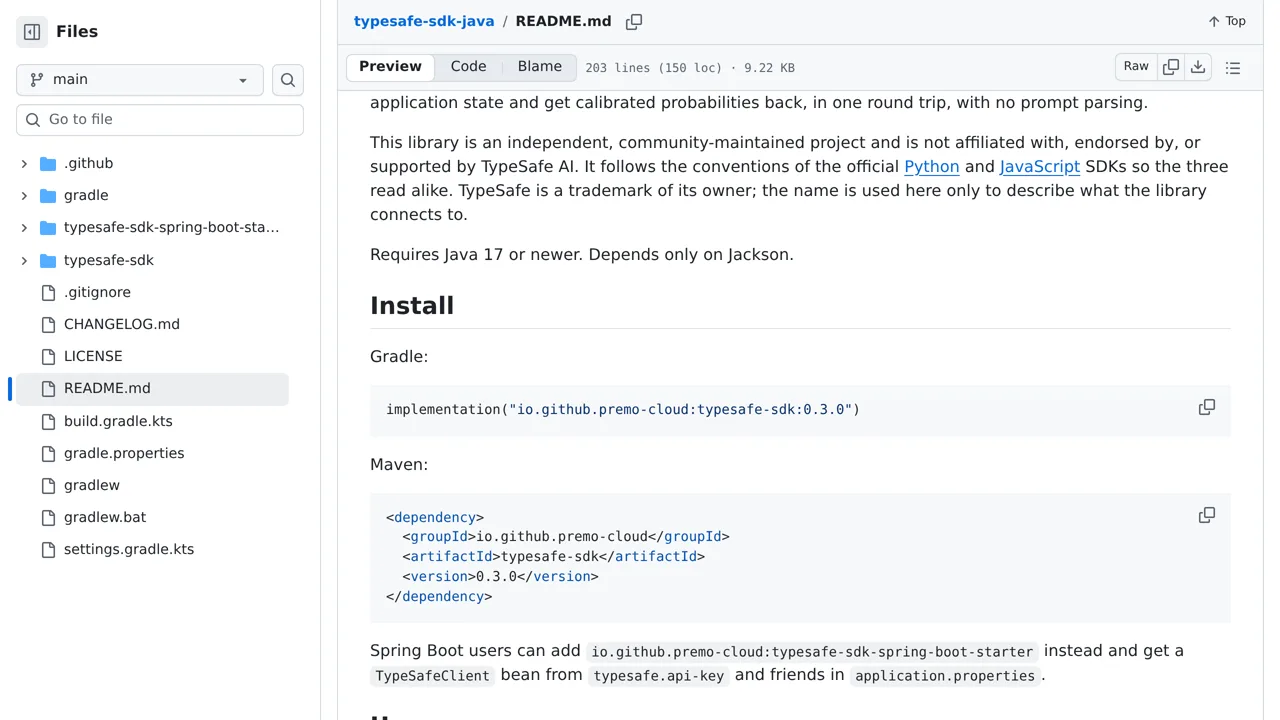
Task: Click the TypeSafeClient inline code
Action: 433,676
